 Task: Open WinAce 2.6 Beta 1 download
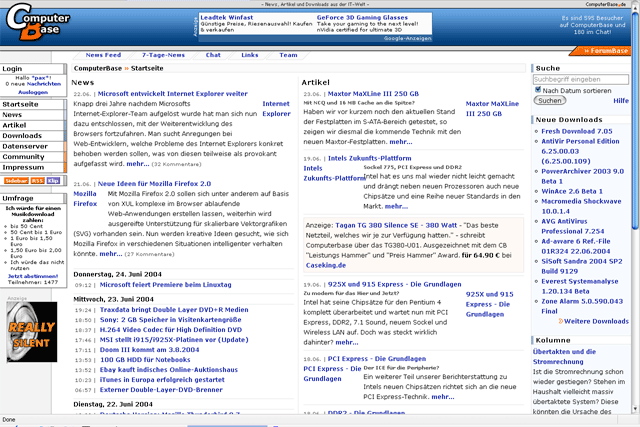(572, 191)
